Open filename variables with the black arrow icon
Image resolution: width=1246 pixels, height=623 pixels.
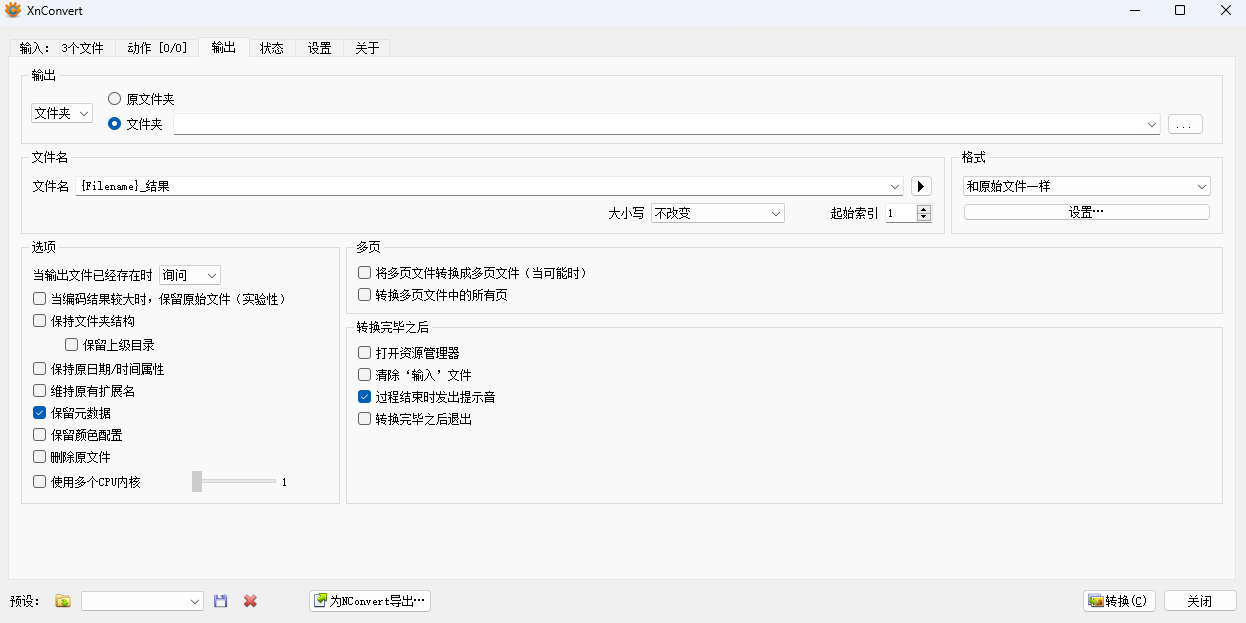click(920, 186)
